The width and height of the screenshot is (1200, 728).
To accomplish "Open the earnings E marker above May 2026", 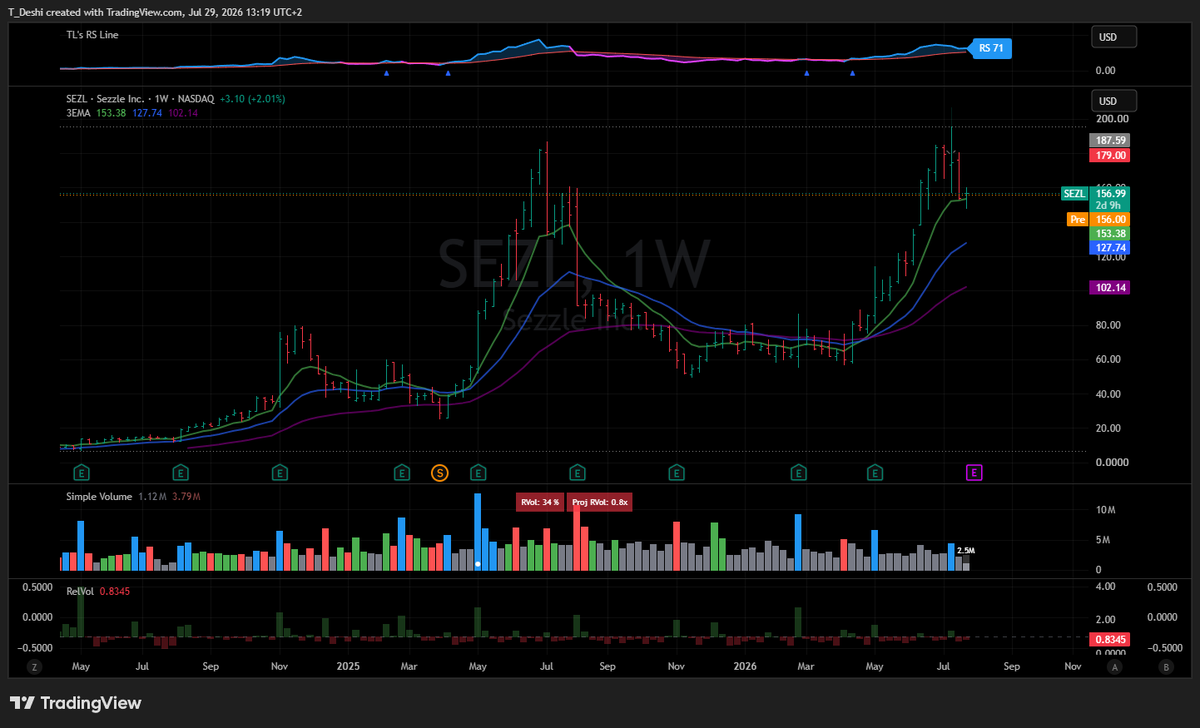I will coord(875,472).
